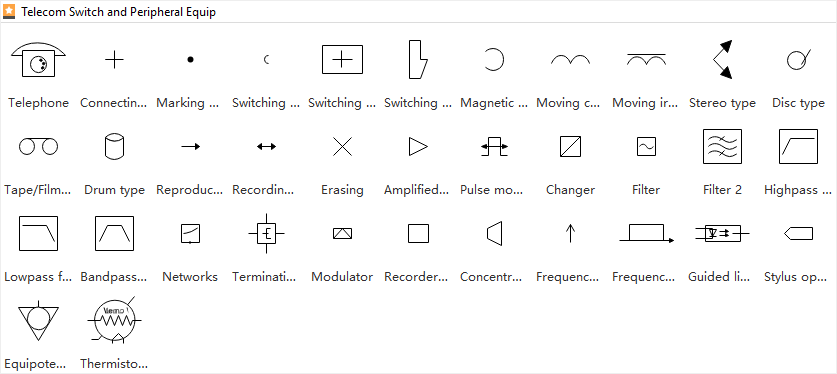The image size is (837, 374).
Task: Pick the Highpass filter symbol
Action: (x=799, y=146)
